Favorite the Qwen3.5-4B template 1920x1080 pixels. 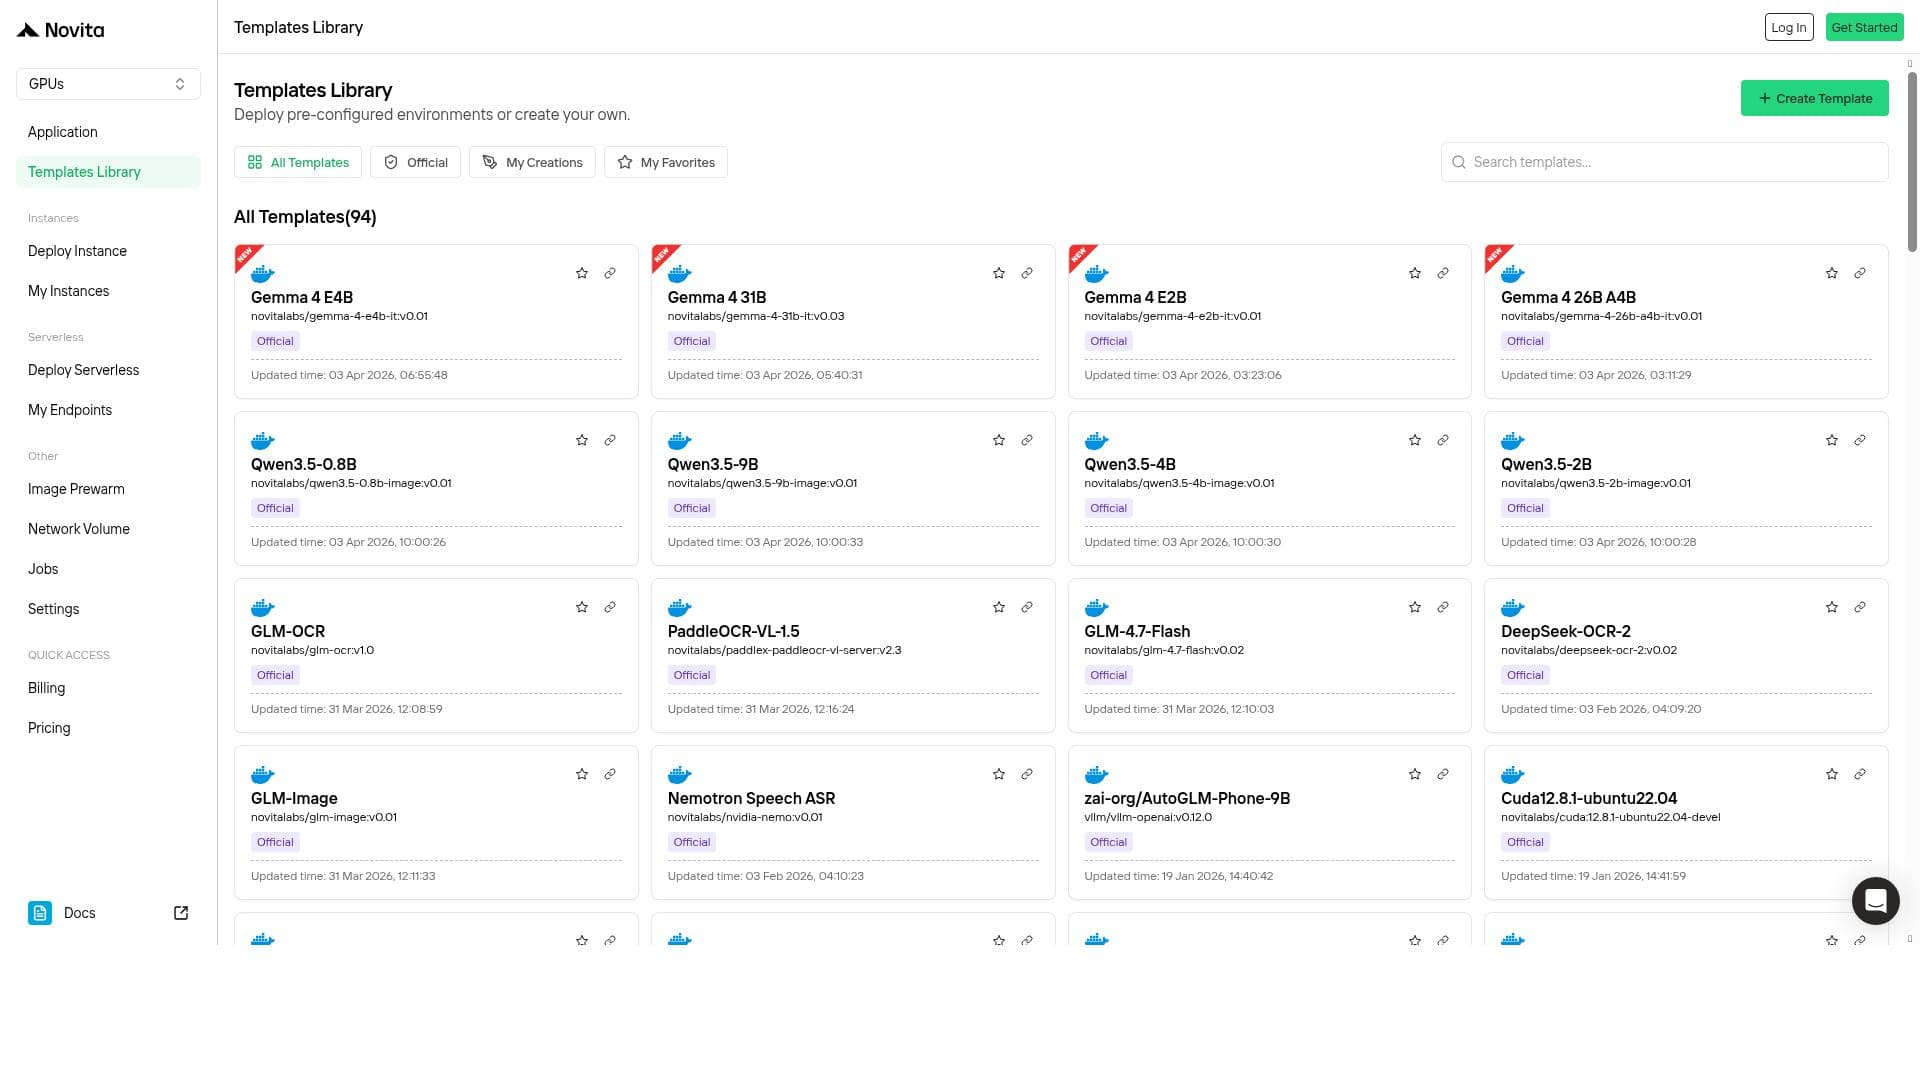click(1415, 440)
